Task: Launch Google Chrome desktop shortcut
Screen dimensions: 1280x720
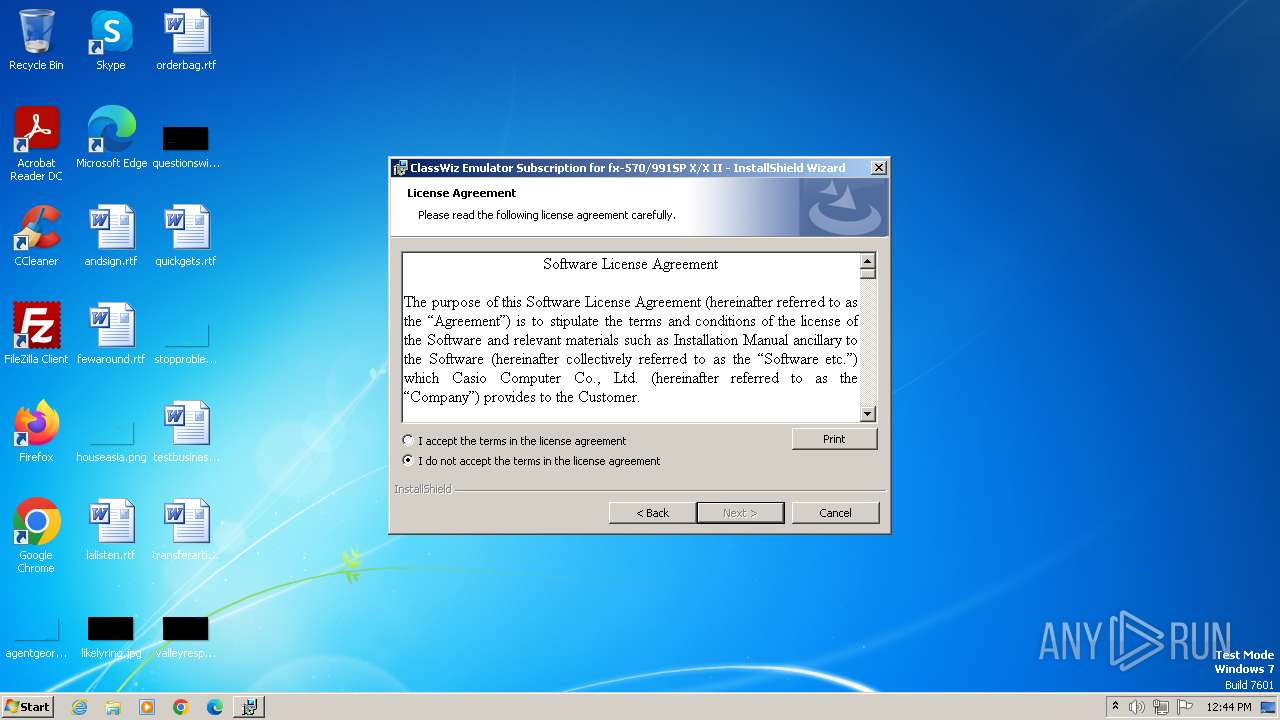Action: (x=36, y=536)
